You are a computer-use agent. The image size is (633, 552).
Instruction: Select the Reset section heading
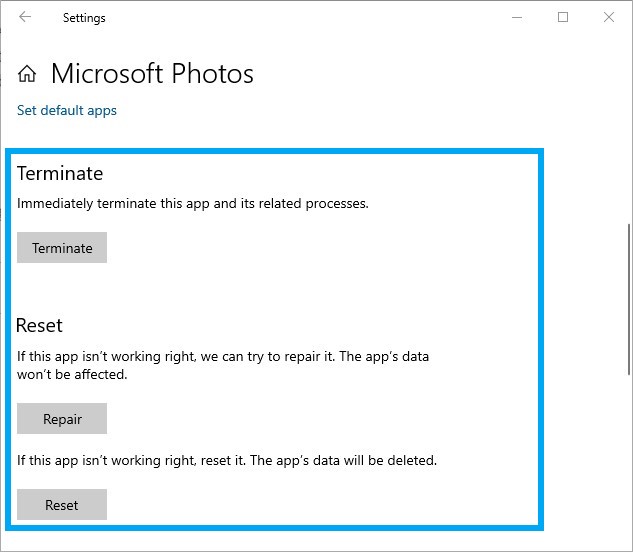pos(39,325)
